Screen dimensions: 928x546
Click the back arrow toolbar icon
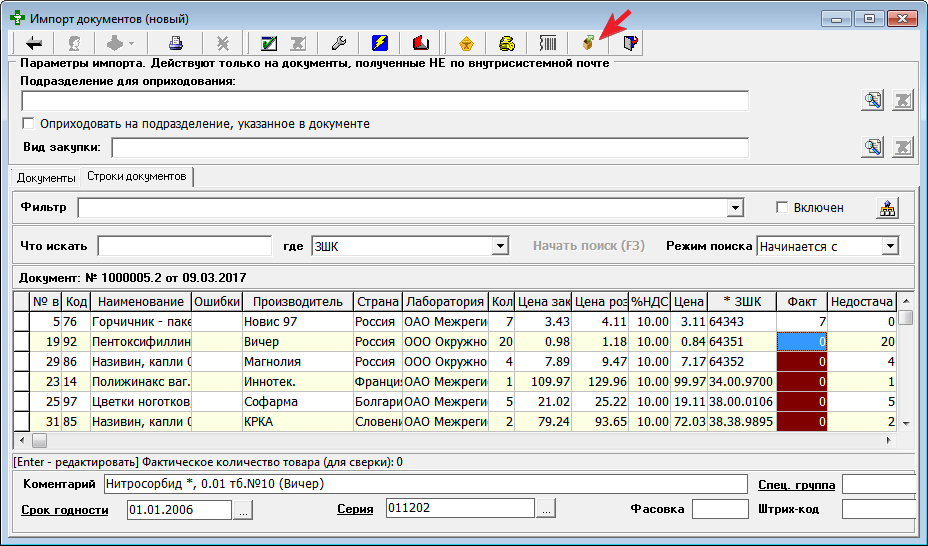(x=34, y=43)
